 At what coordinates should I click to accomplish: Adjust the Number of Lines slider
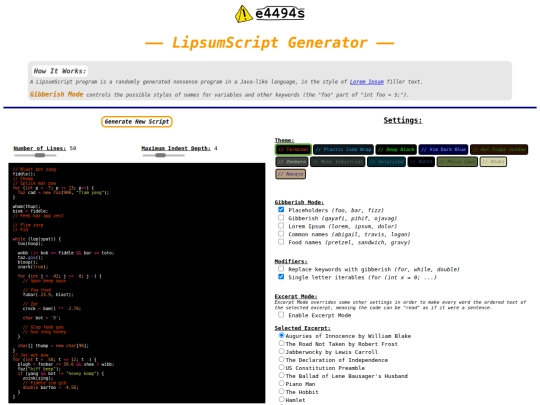point(35,155)
